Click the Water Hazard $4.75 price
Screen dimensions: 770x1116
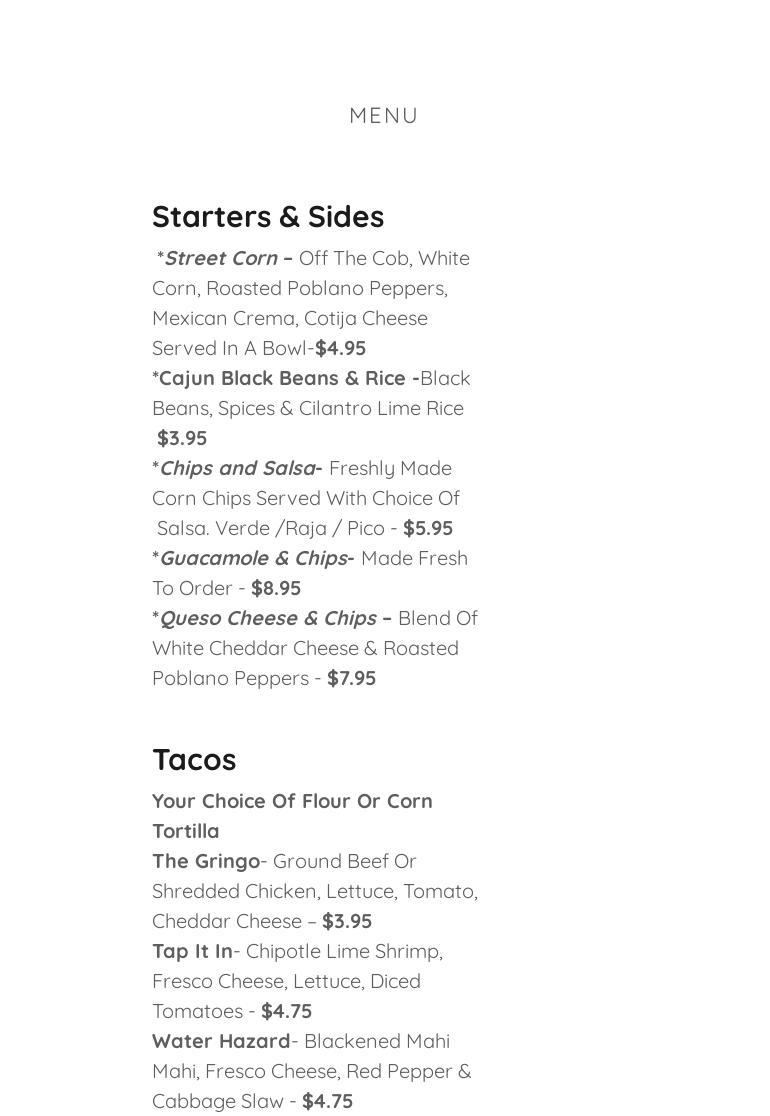(x=328, y=1101)
